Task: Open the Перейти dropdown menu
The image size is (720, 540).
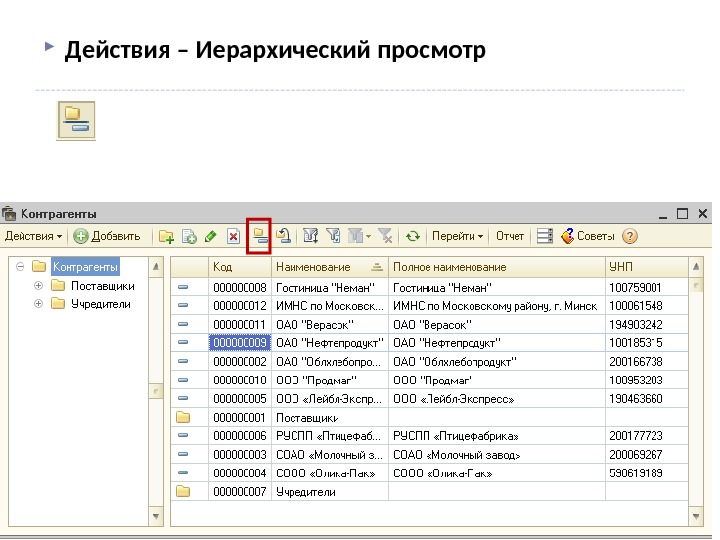Action: click(x=457, y=236)
